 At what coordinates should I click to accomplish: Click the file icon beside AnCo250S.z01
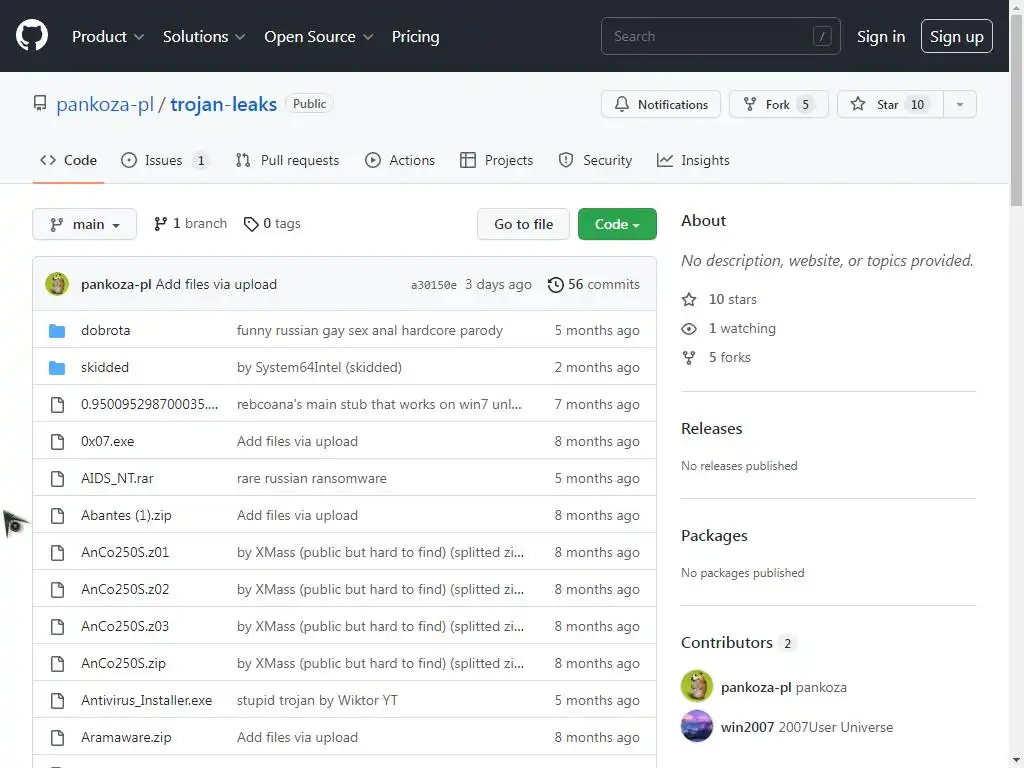tap(57, 552)
